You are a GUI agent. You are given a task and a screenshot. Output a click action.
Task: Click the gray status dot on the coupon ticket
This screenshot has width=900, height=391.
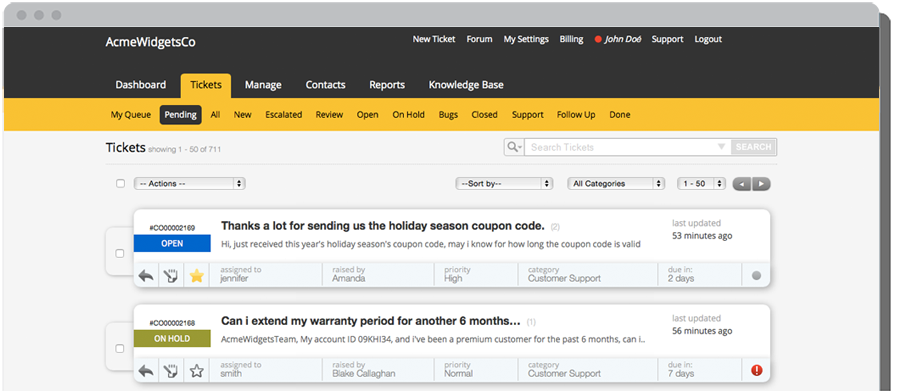(x=757, y=276)
